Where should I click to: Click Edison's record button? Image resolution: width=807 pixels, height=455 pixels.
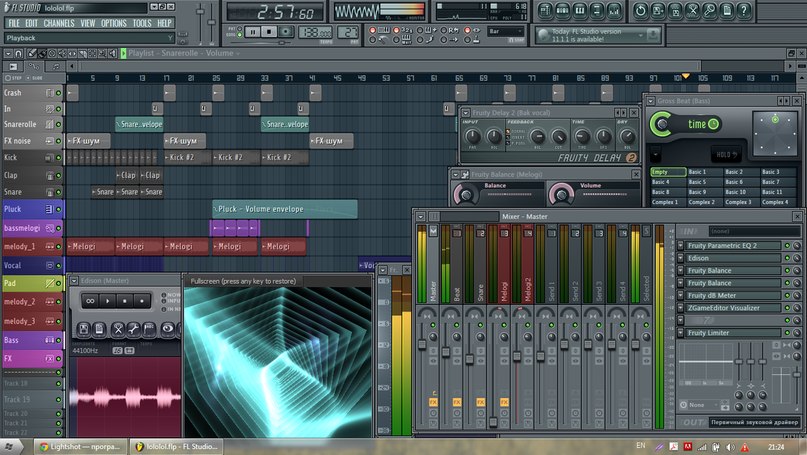click(142, 301)
